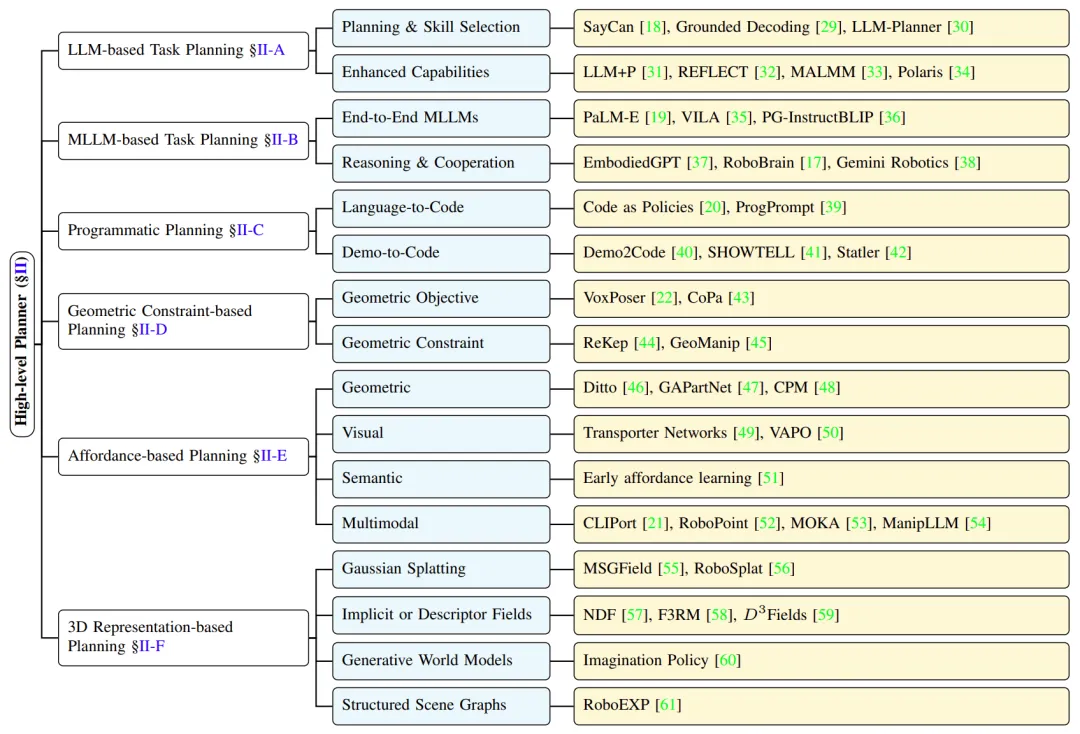The width and height of the screenshot is (1080, 734).
Task: Click reference [51] for Early affordance learning
Action: click(x=771, y=479)
